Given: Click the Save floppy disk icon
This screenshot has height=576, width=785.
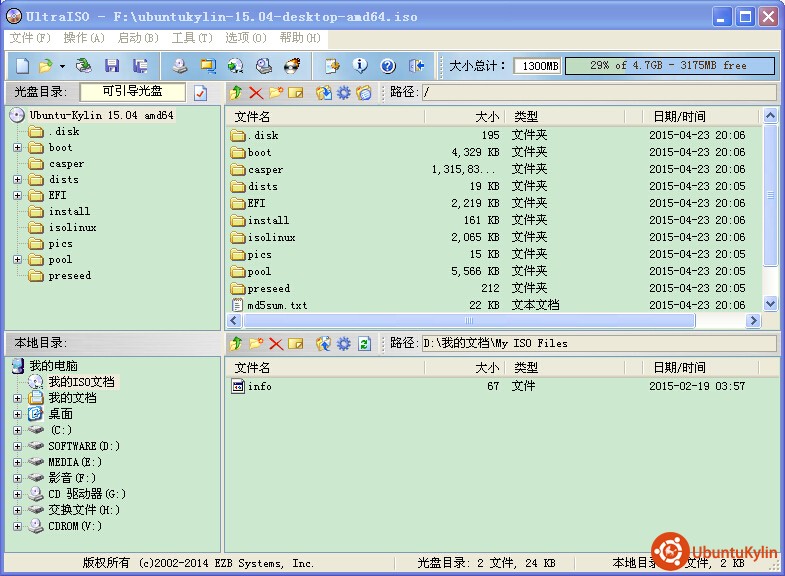Looking at the screenshot, I should coord(112,66).
